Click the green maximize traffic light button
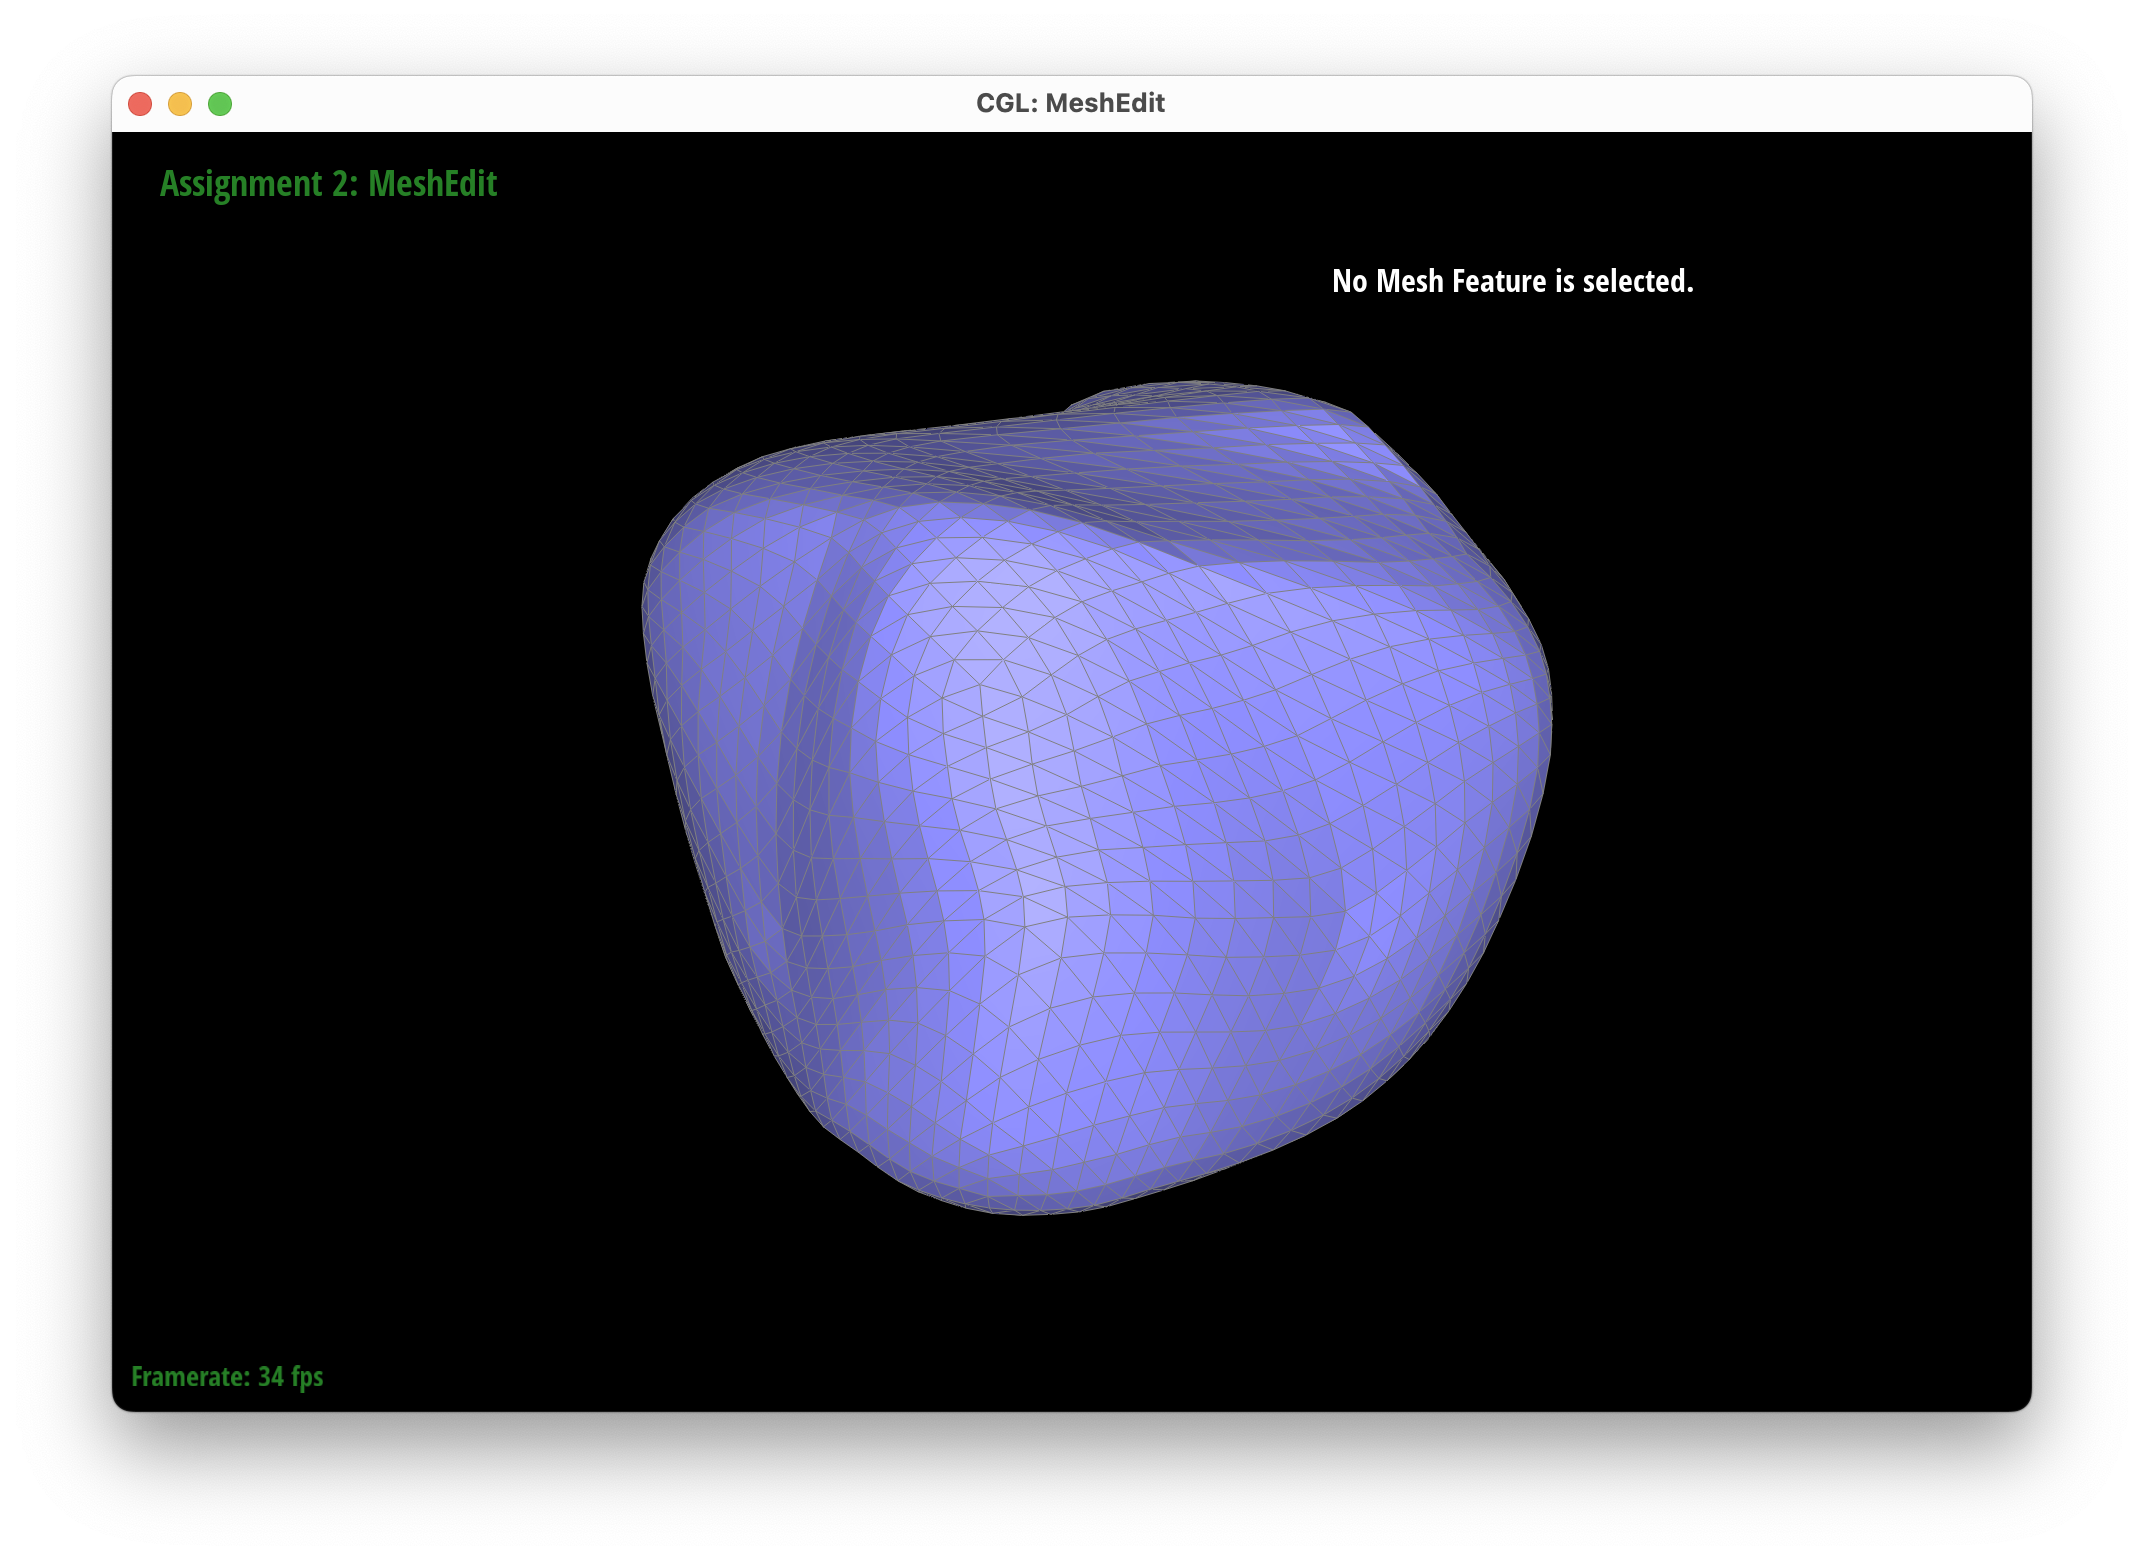The width and height of the screenshot is (2144, 1560). pos(219,103)
